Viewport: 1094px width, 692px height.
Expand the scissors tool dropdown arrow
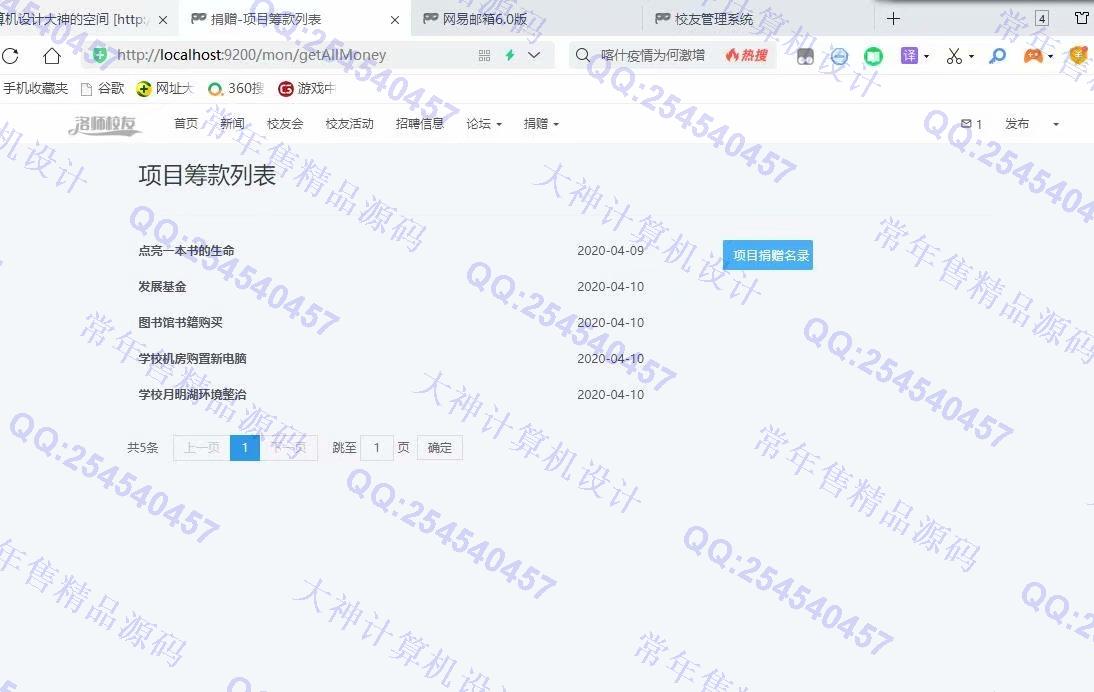tap(971, 57)
